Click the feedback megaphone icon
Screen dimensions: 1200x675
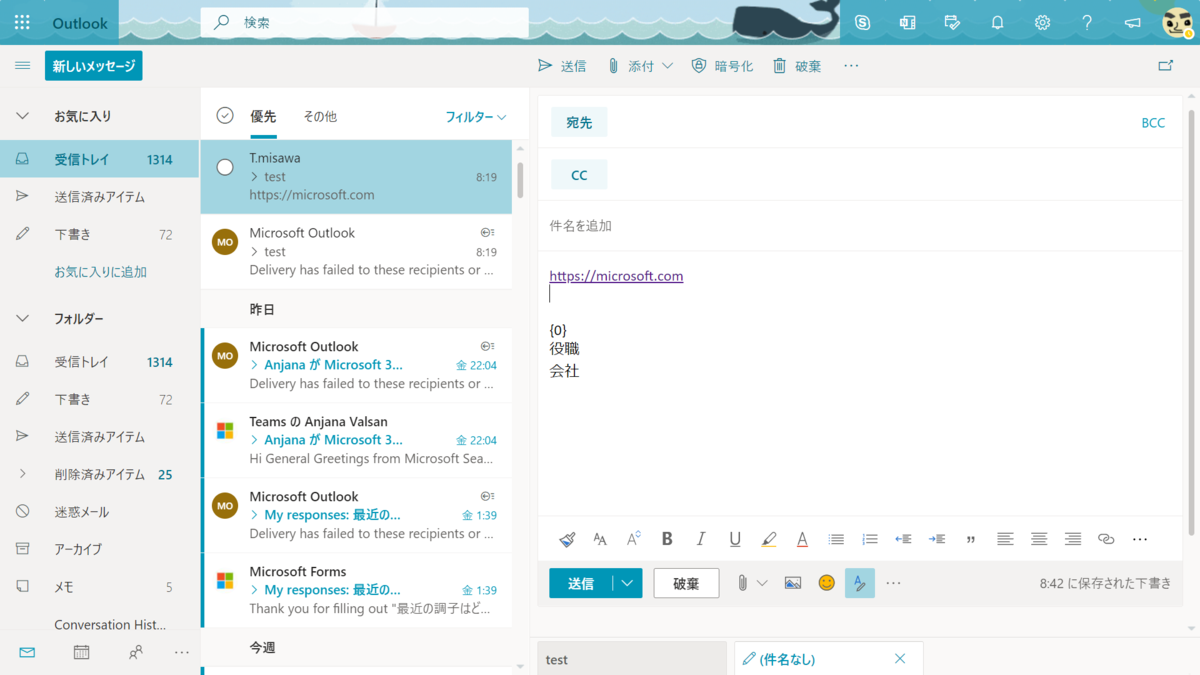click(x=1132, y=22)
